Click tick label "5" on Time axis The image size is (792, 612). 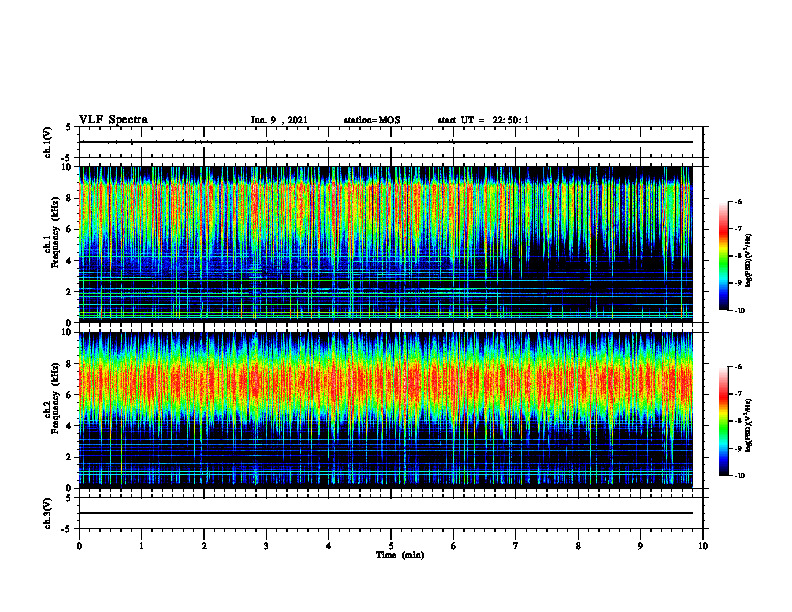coord(391,546)
